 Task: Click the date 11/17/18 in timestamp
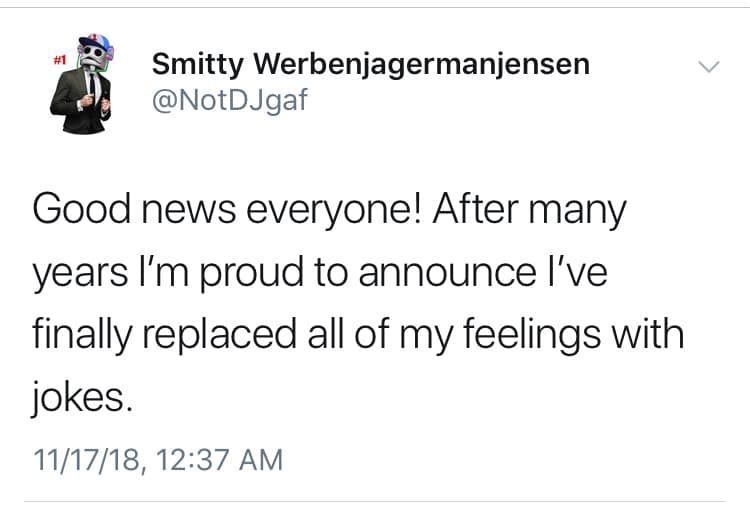click(x=88, y=460)
